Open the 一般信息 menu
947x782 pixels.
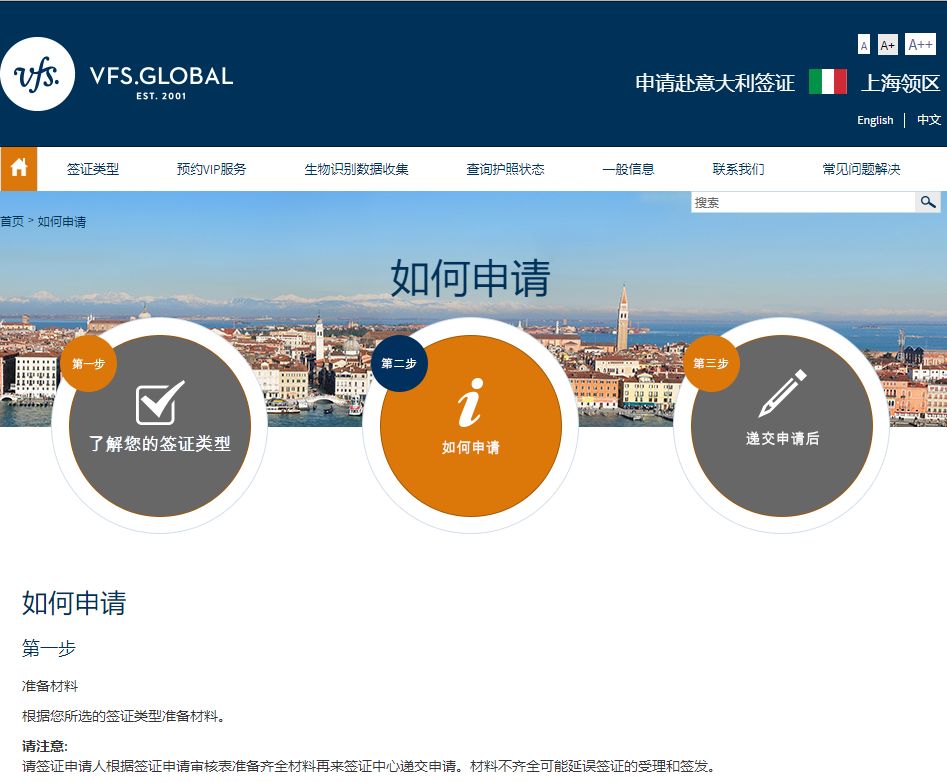[628, 169]
